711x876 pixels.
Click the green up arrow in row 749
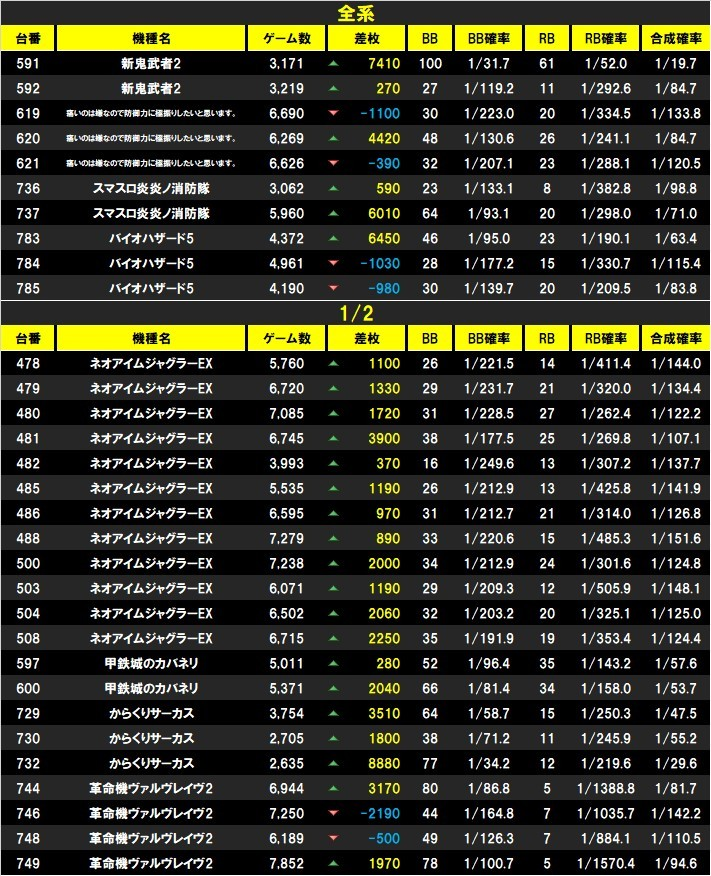click(333, 863)
